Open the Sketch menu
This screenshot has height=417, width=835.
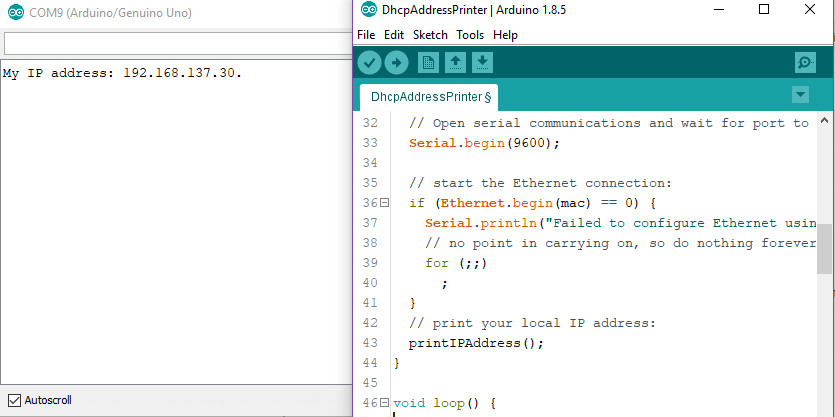click(430, 35)
